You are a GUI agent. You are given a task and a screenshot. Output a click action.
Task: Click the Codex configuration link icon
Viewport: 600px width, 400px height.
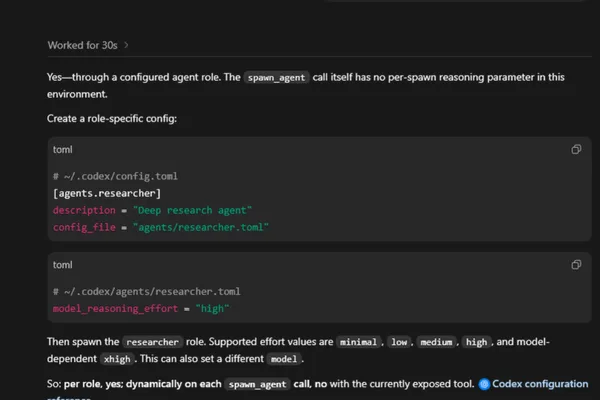coord(484,384)
